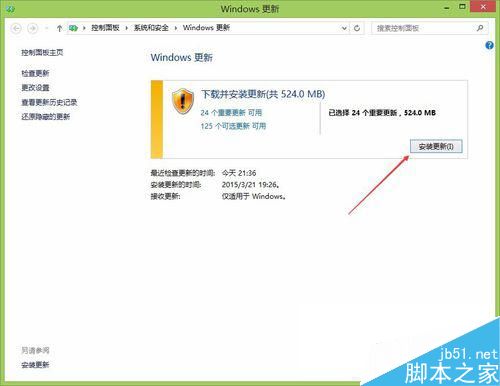The image size is (500, 386).
Task: Maximize the Windows 更新 window
Action: pos(462,7)
